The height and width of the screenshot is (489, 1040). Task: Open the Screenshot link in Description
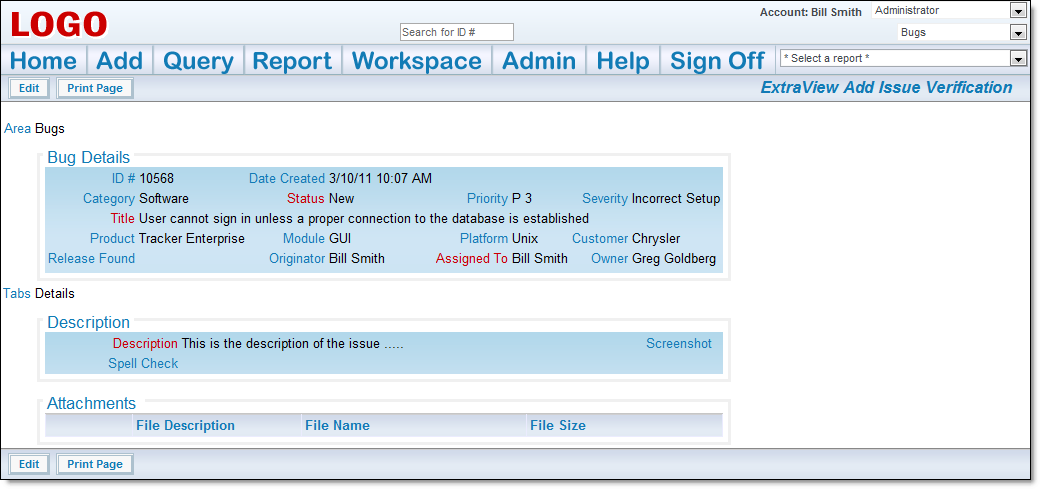click(679, 344)
